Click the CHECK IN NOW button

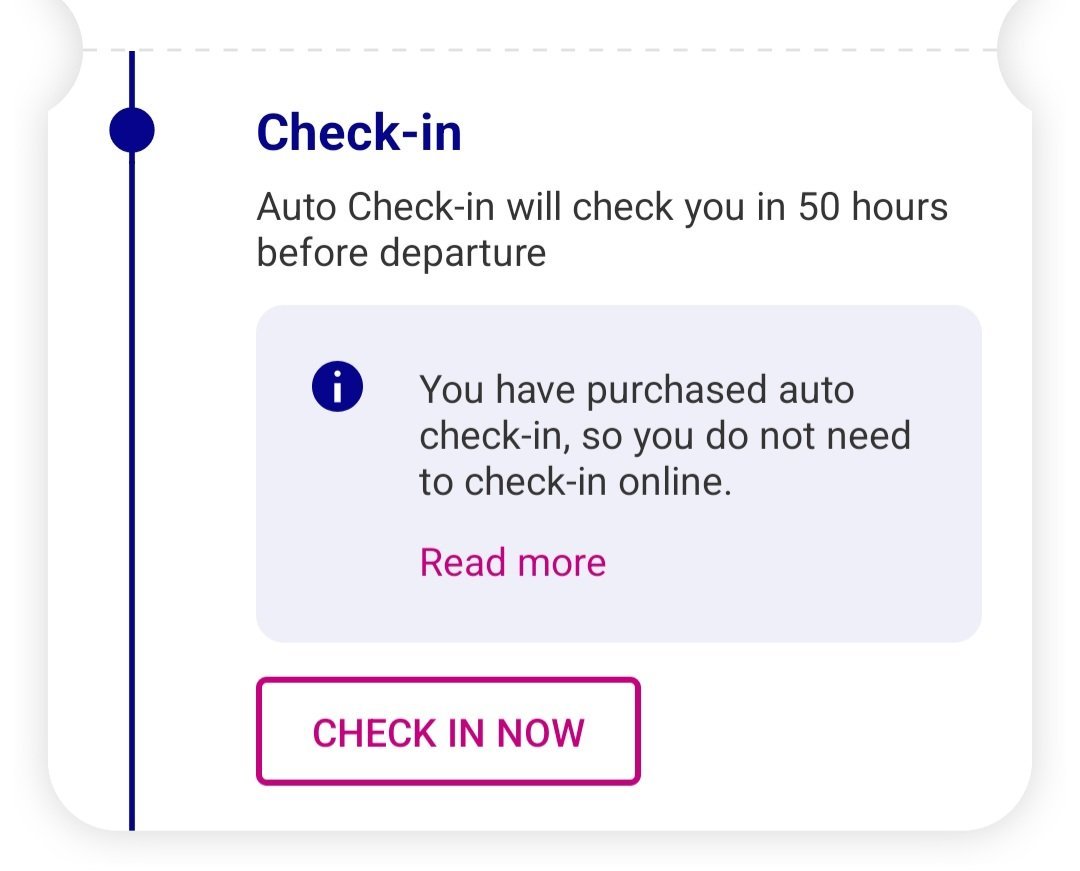448,731
